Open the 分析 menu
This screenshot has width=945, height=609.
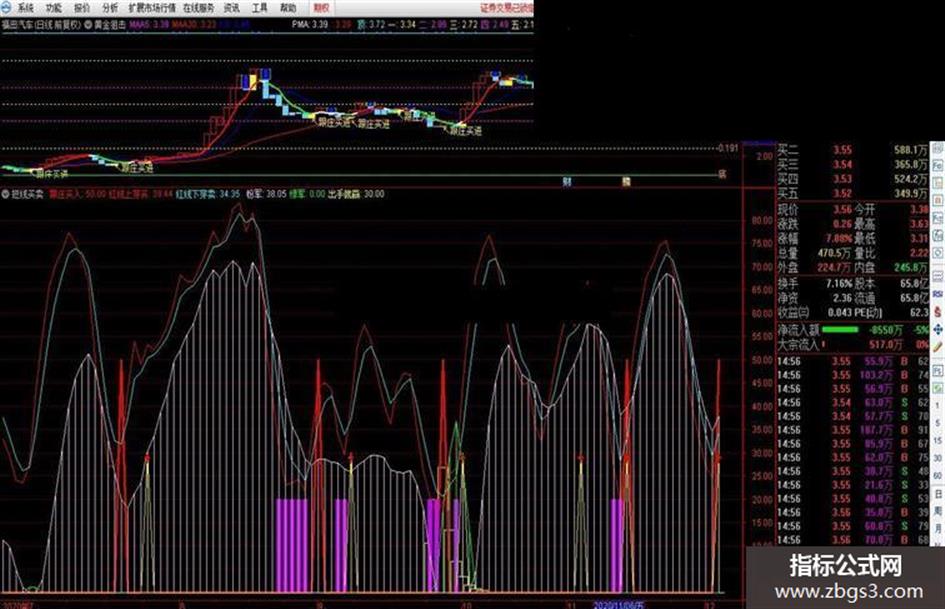110,8
